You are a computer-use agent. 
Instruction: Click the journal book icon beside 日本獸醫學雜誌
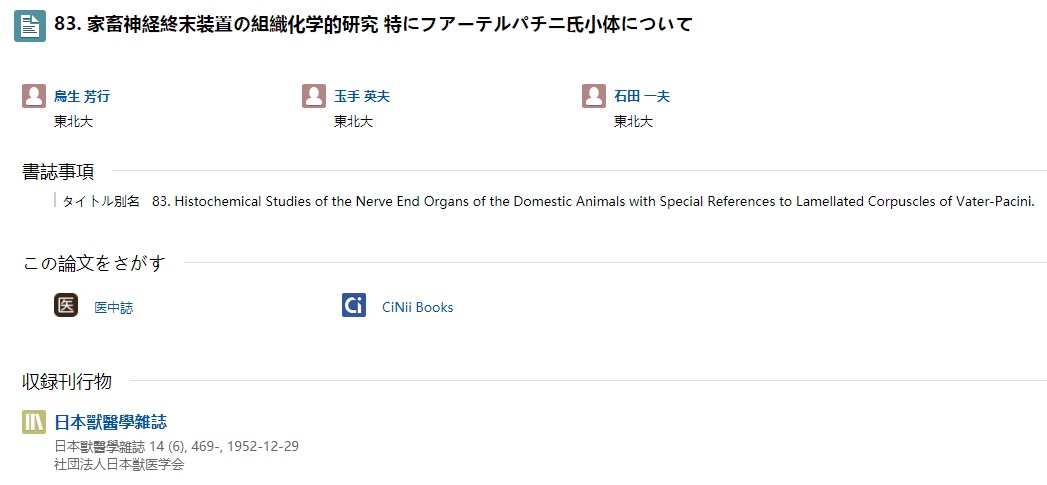[x=34, y=422]
